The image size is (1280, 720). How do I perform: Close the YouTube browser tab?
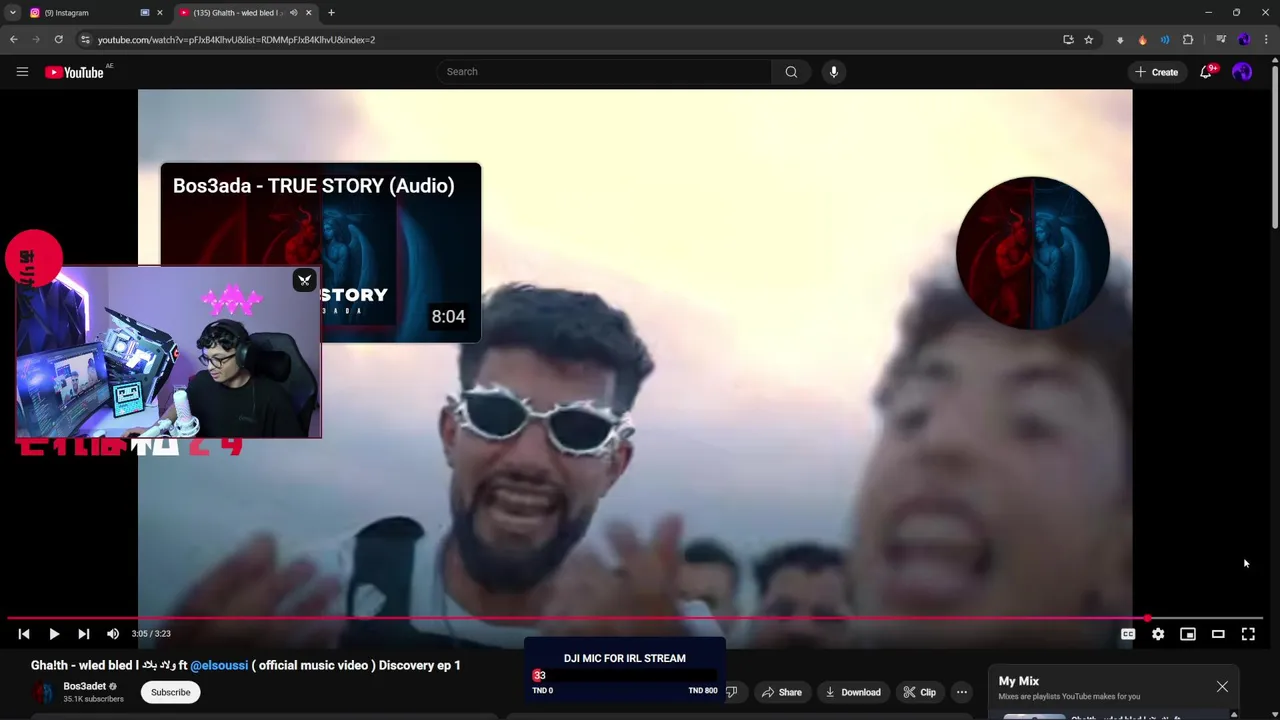click(308, 13)
